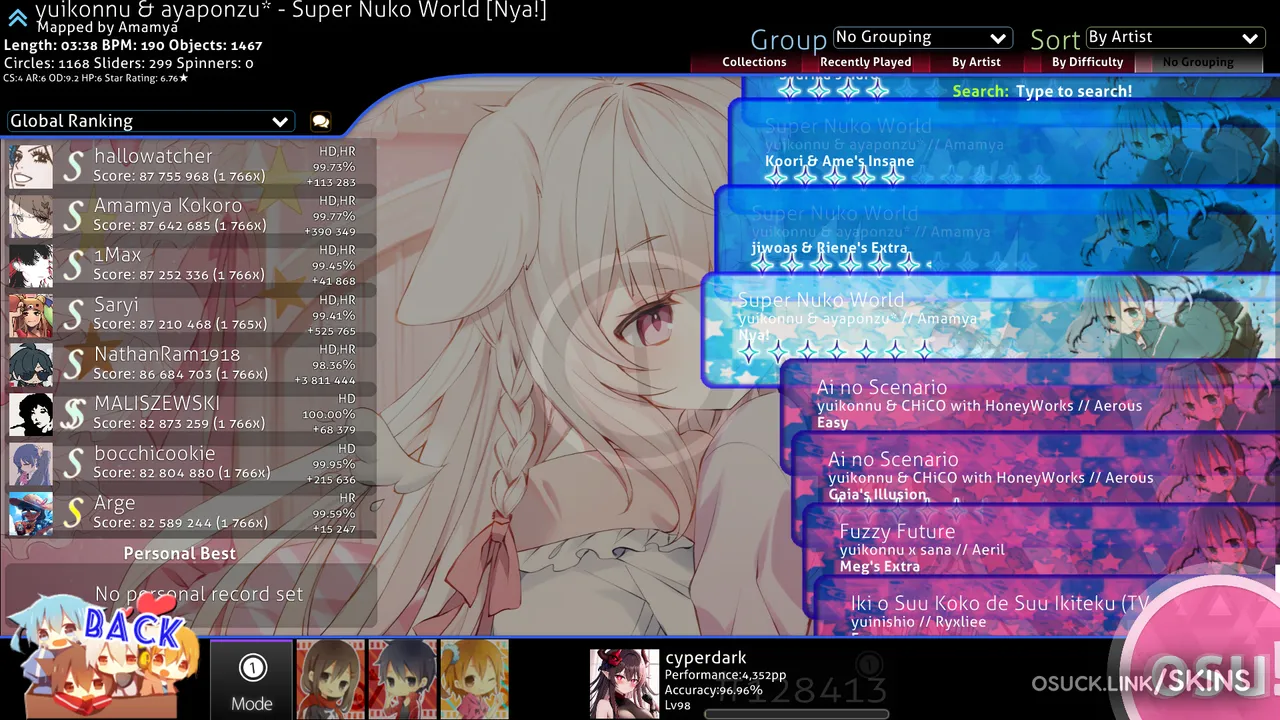Click NathanRam1918's avatar in leaderboard

[x=31, y=364]
